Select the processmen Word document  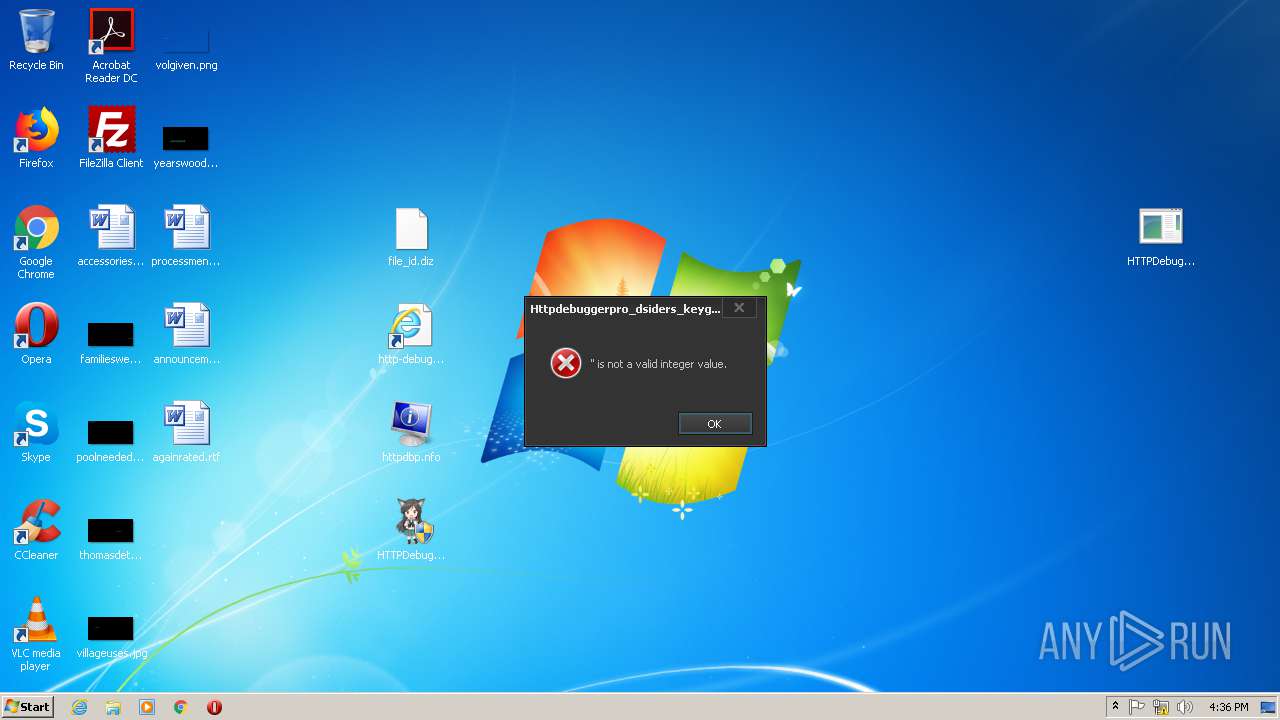tap(186, 236)
